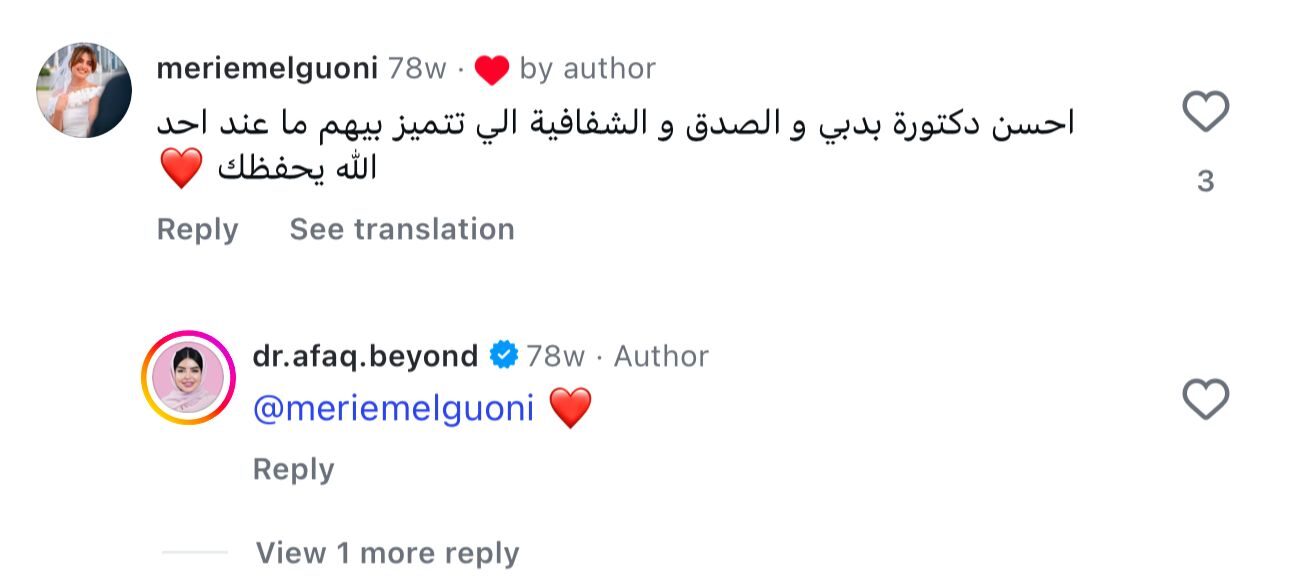
Task: Click the red heart liked-by-author icon
Action: click(491, 69)
